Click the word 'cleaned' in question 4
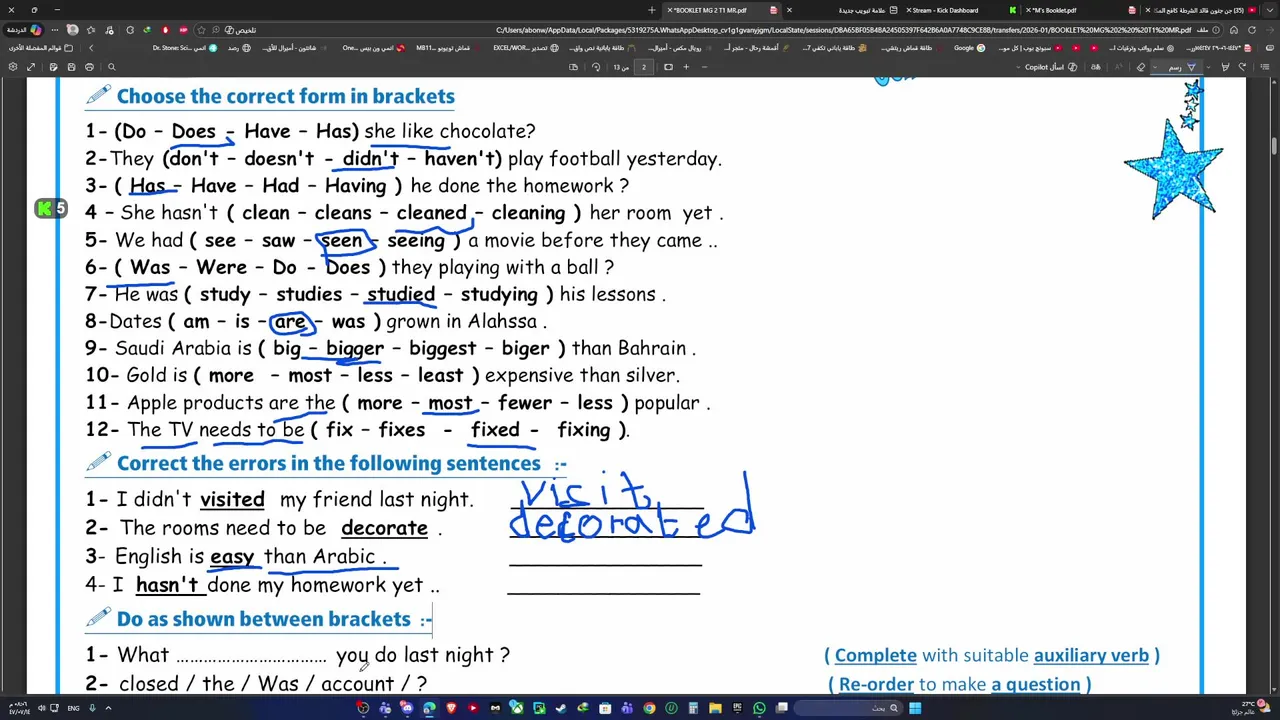The height and width of the screenshot is (720, 1280). [x=431, y=213]
